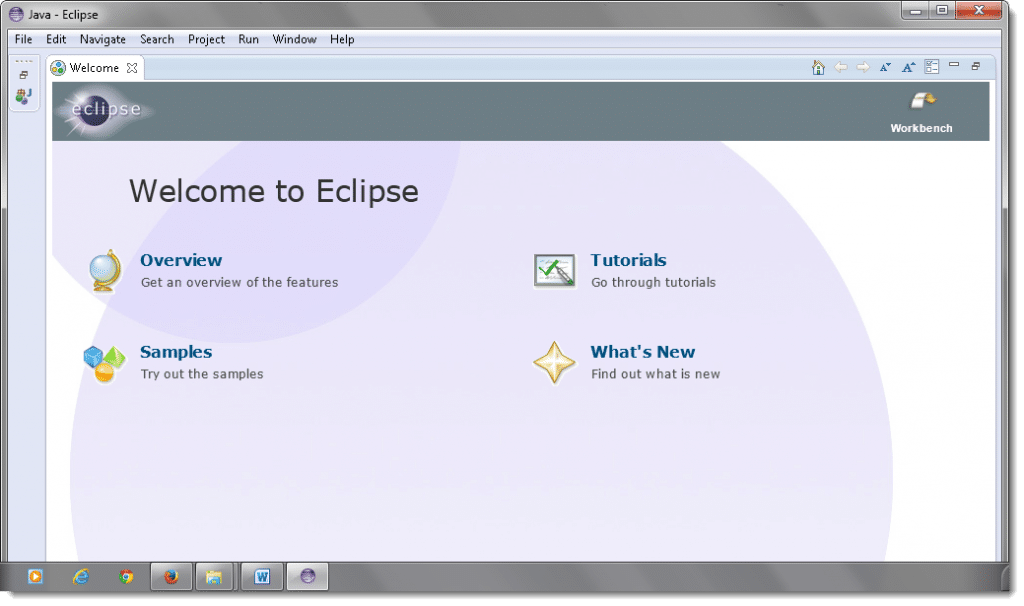Open the Tutorials link
1024x606 pixels.
(628, 260)
